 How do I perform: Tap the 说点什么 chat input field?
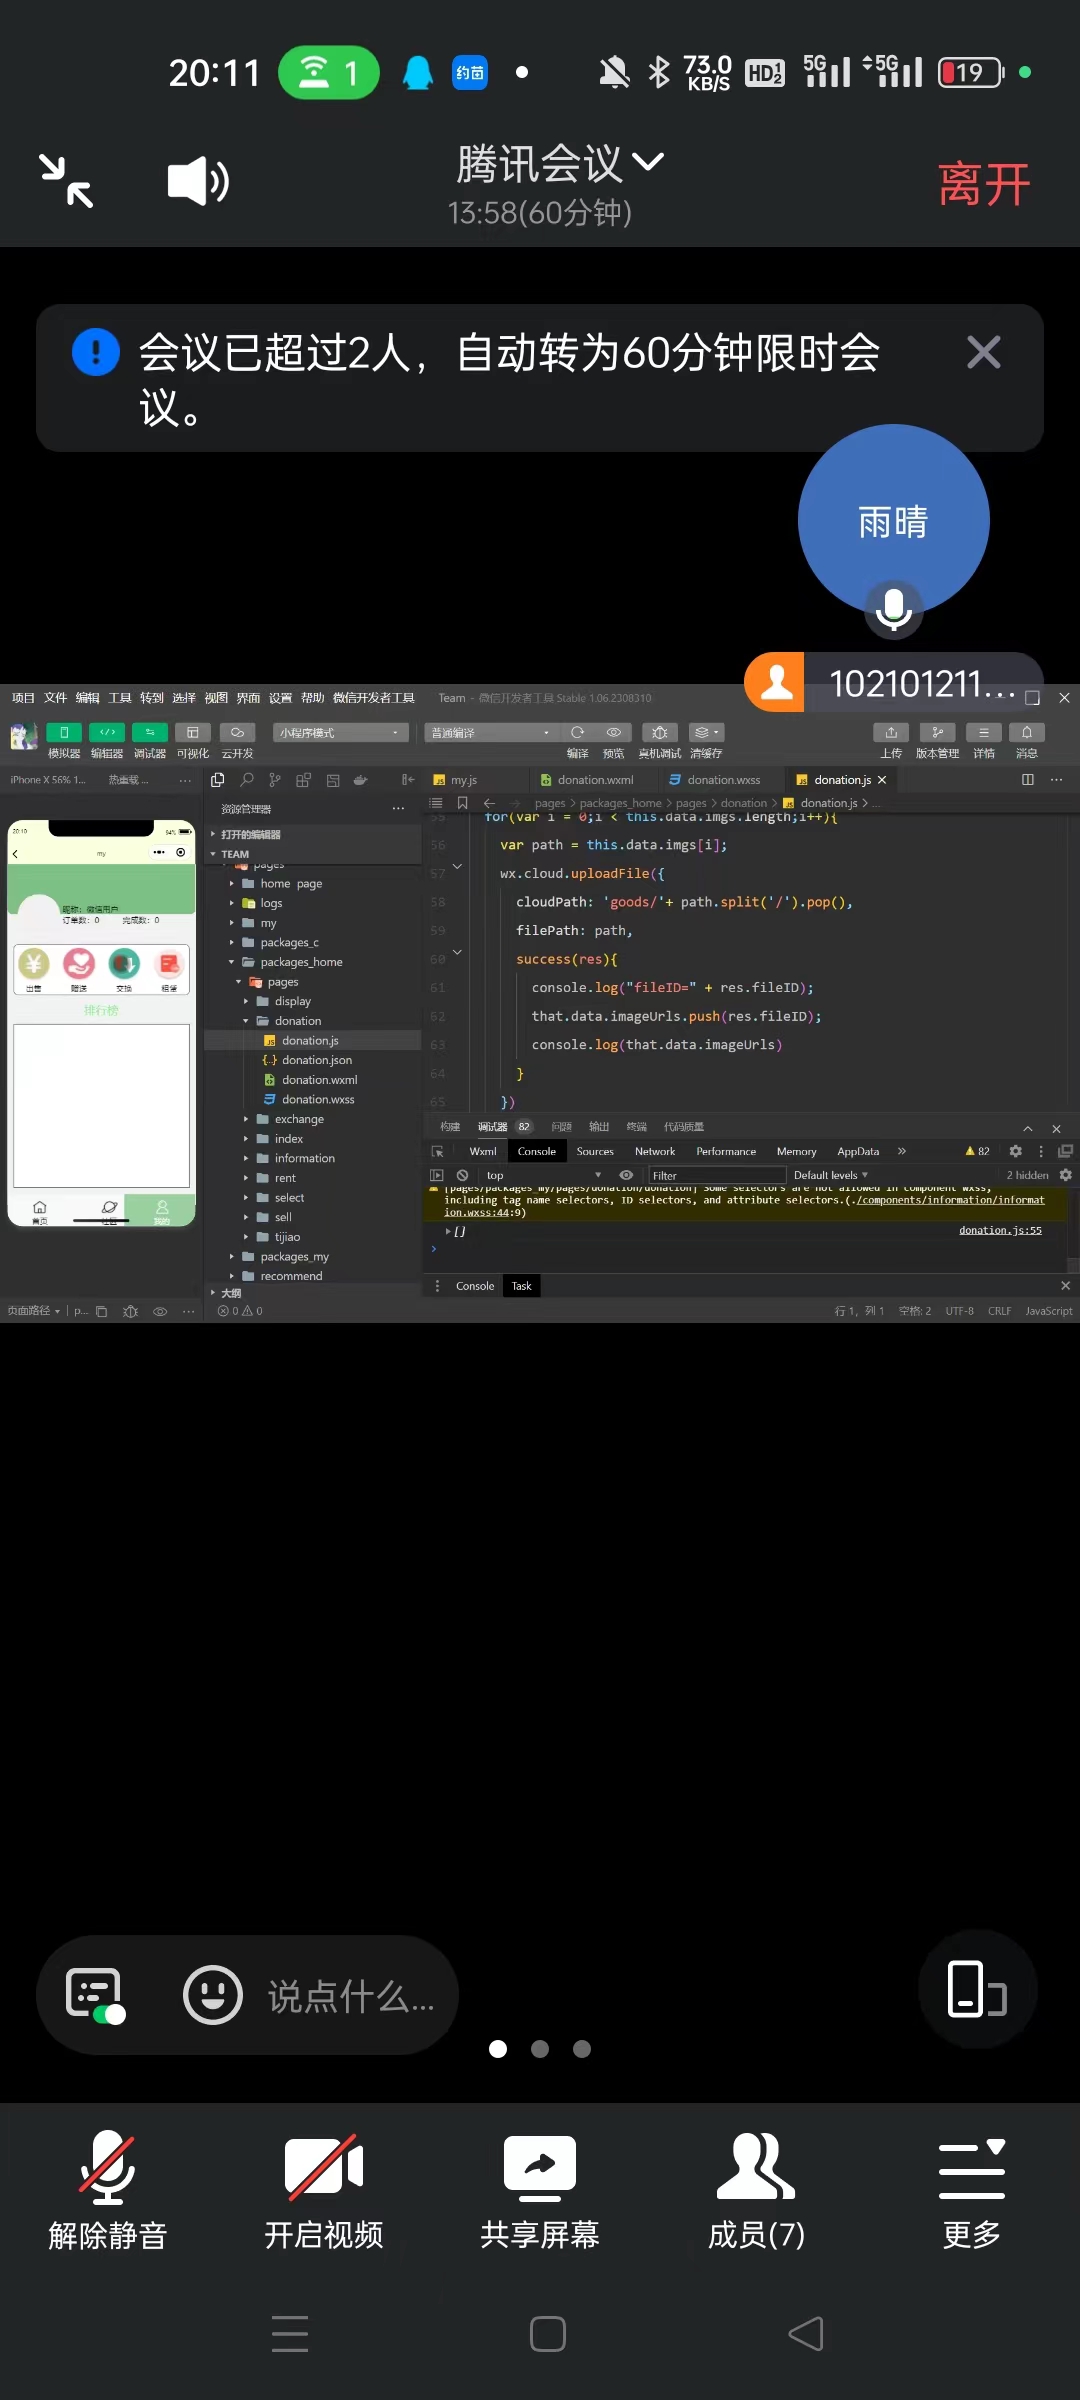(350, 1997)
